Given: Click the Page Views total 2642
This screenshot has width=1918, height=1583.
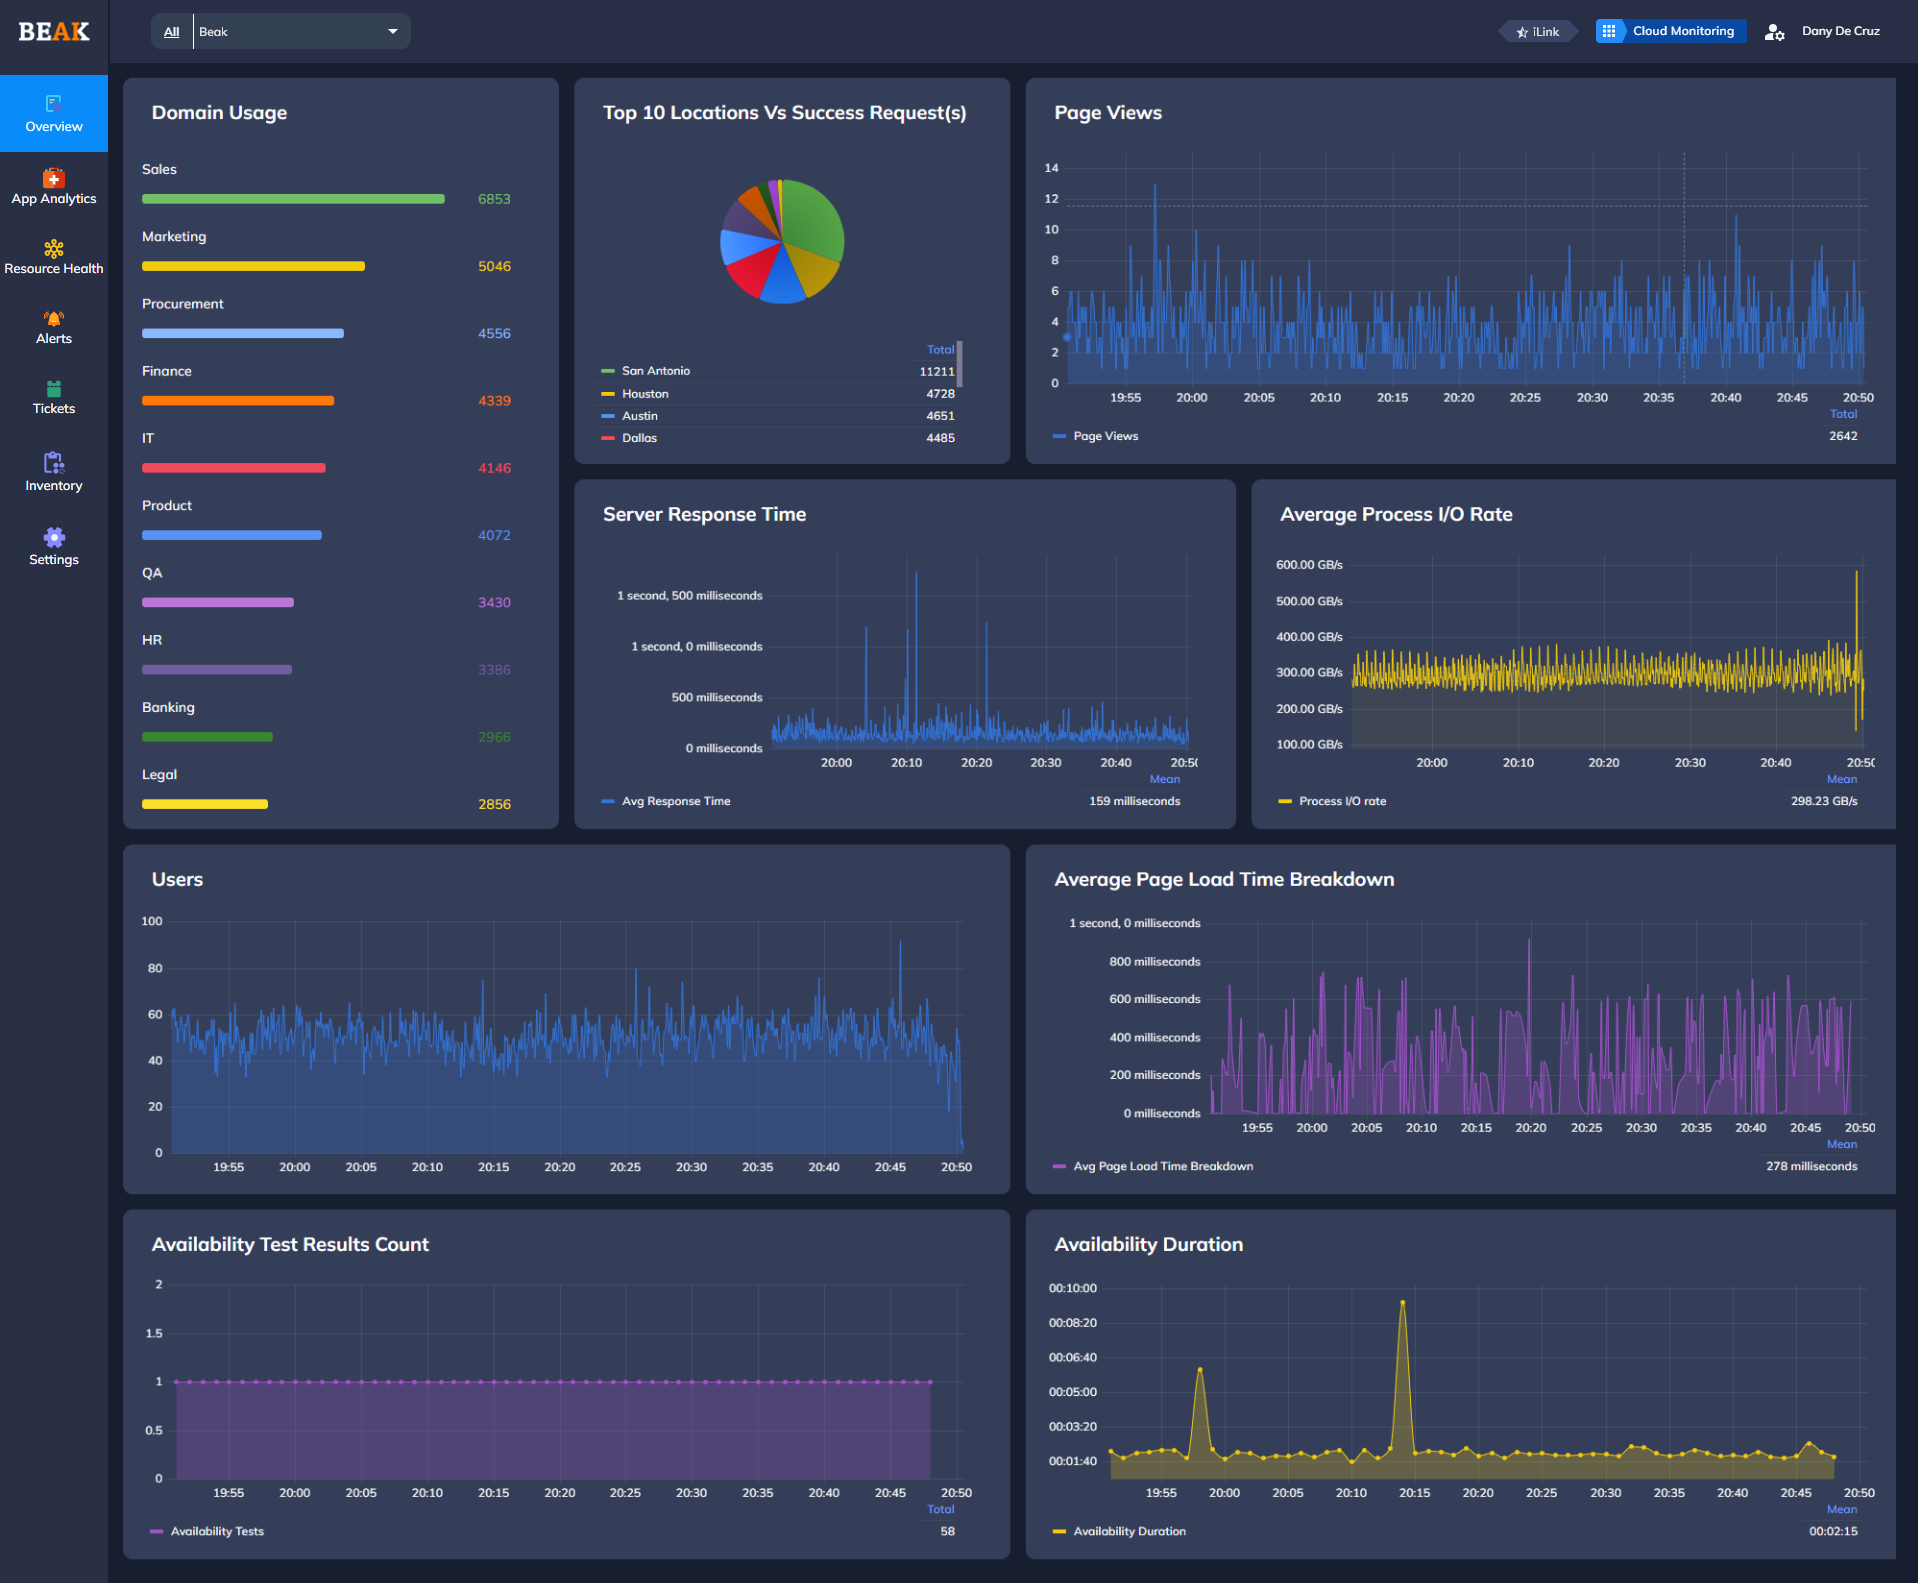Looking at the screenshot, I should pyautogui.click(x=1843, y=436).
